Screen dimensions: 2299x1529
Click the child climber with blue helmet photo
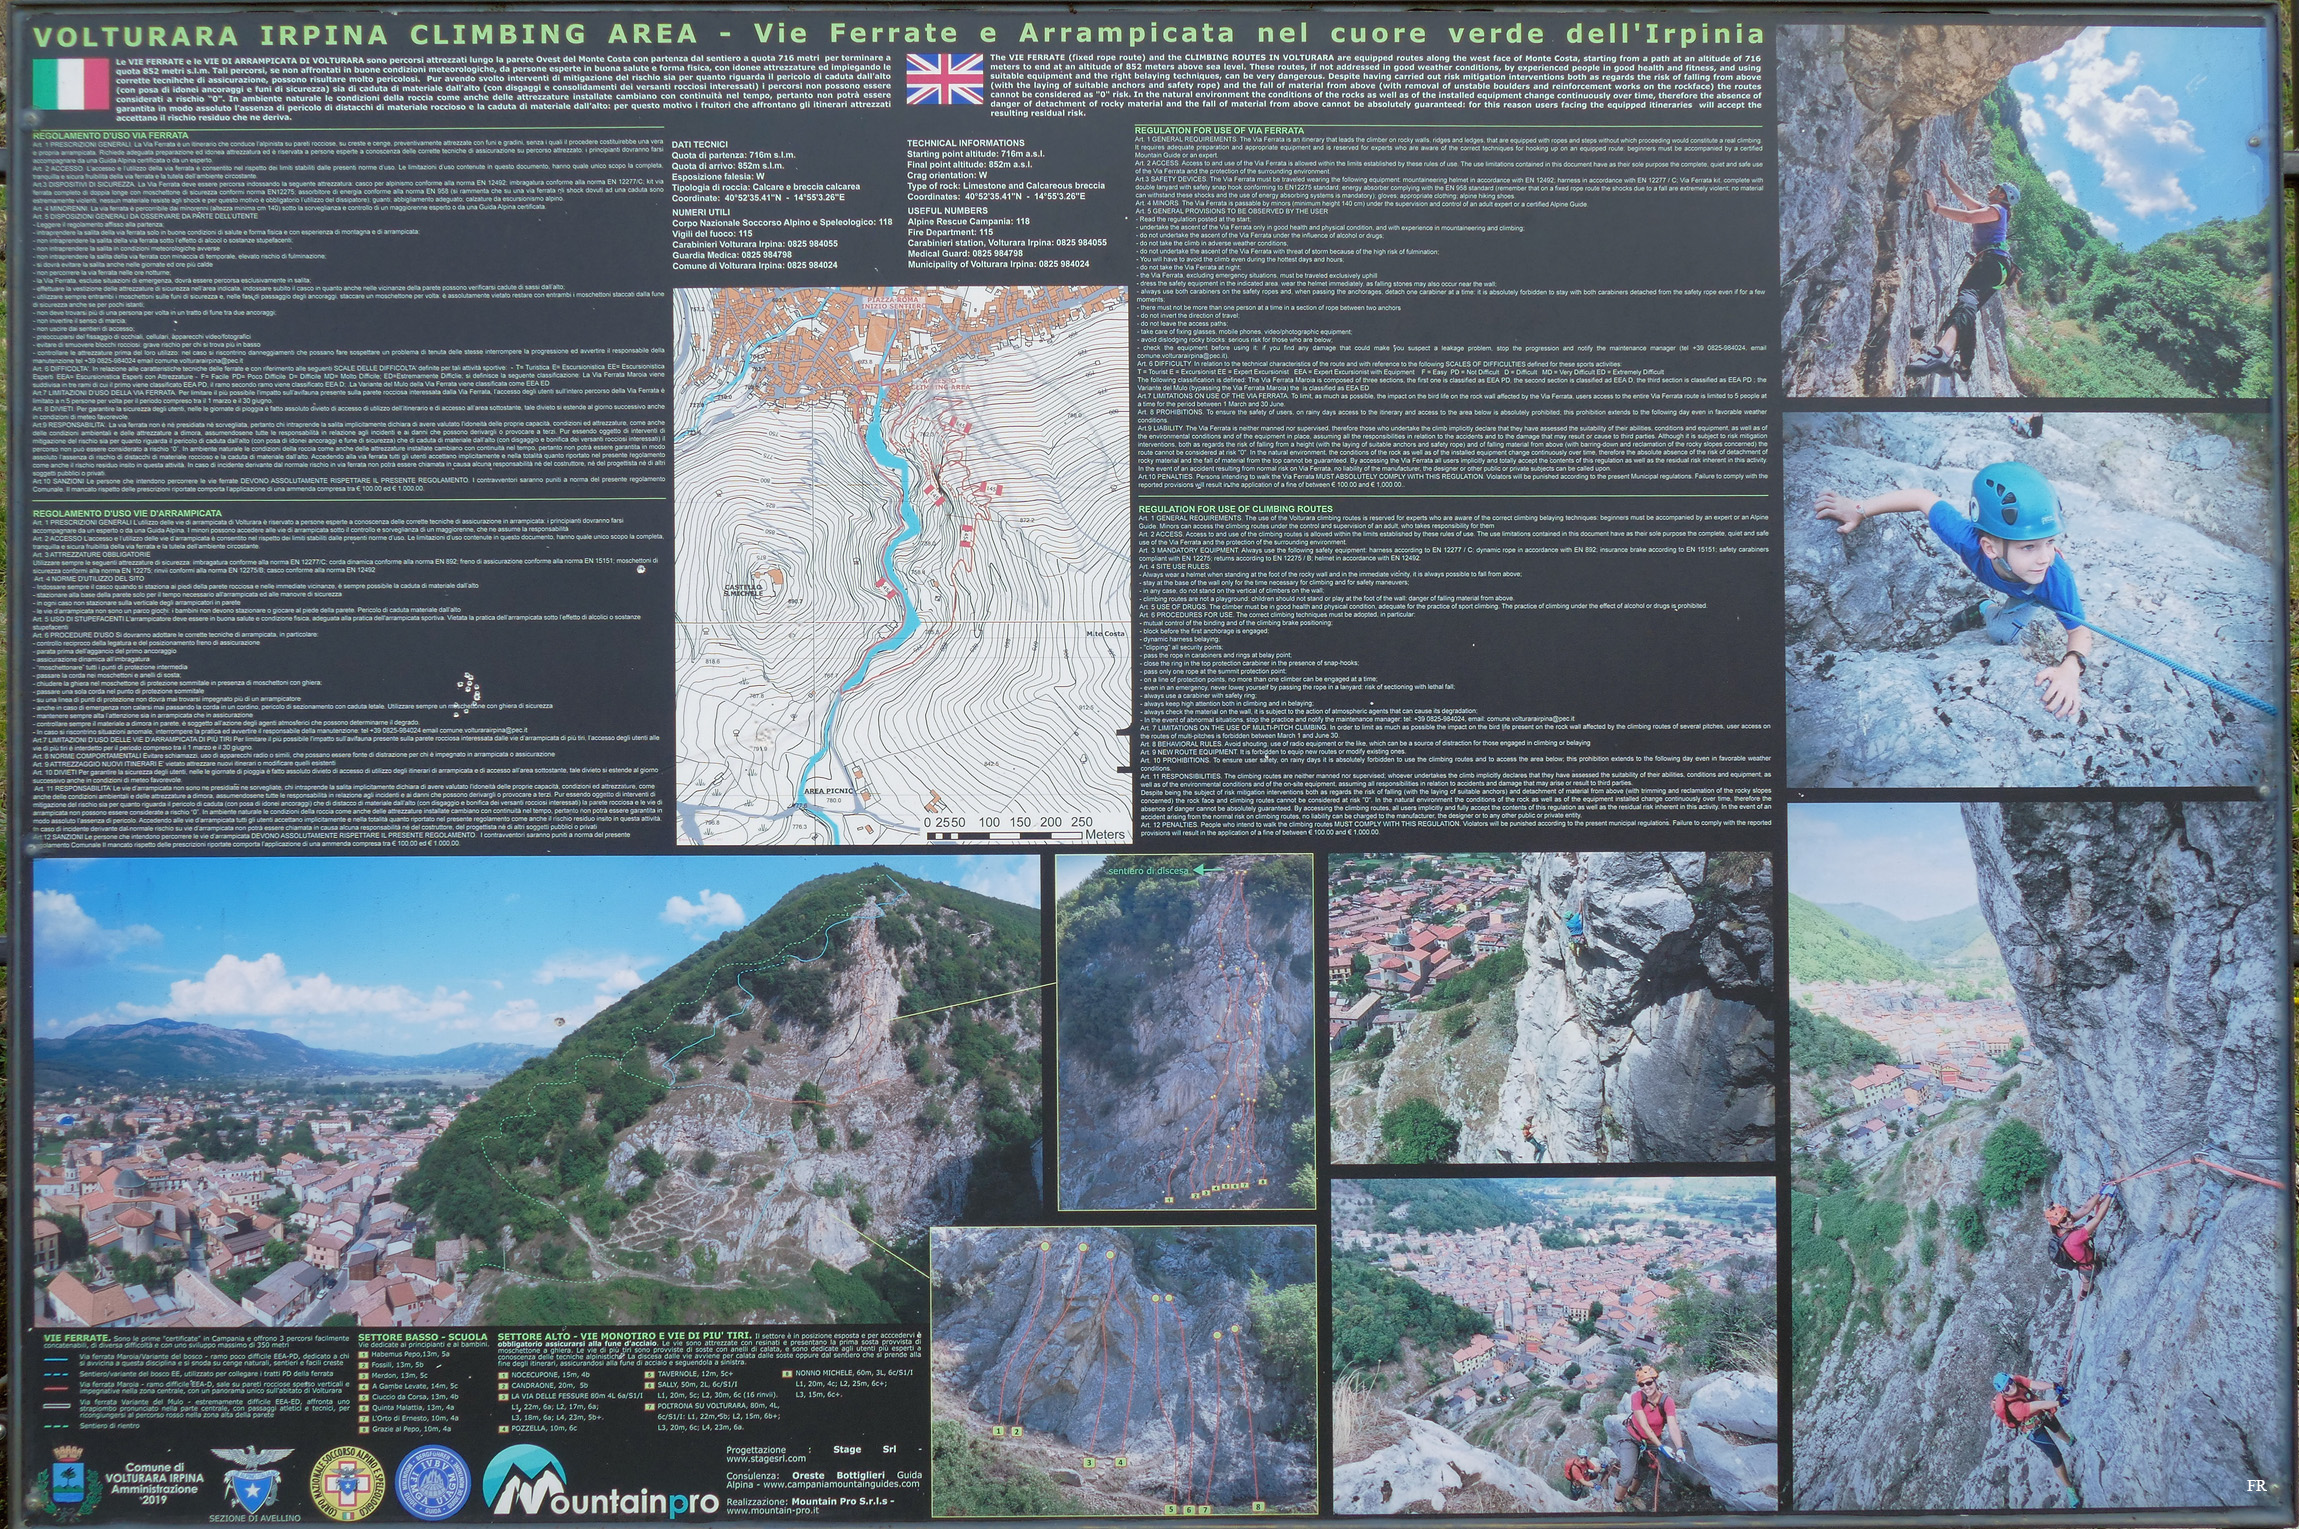(2027, 600)
